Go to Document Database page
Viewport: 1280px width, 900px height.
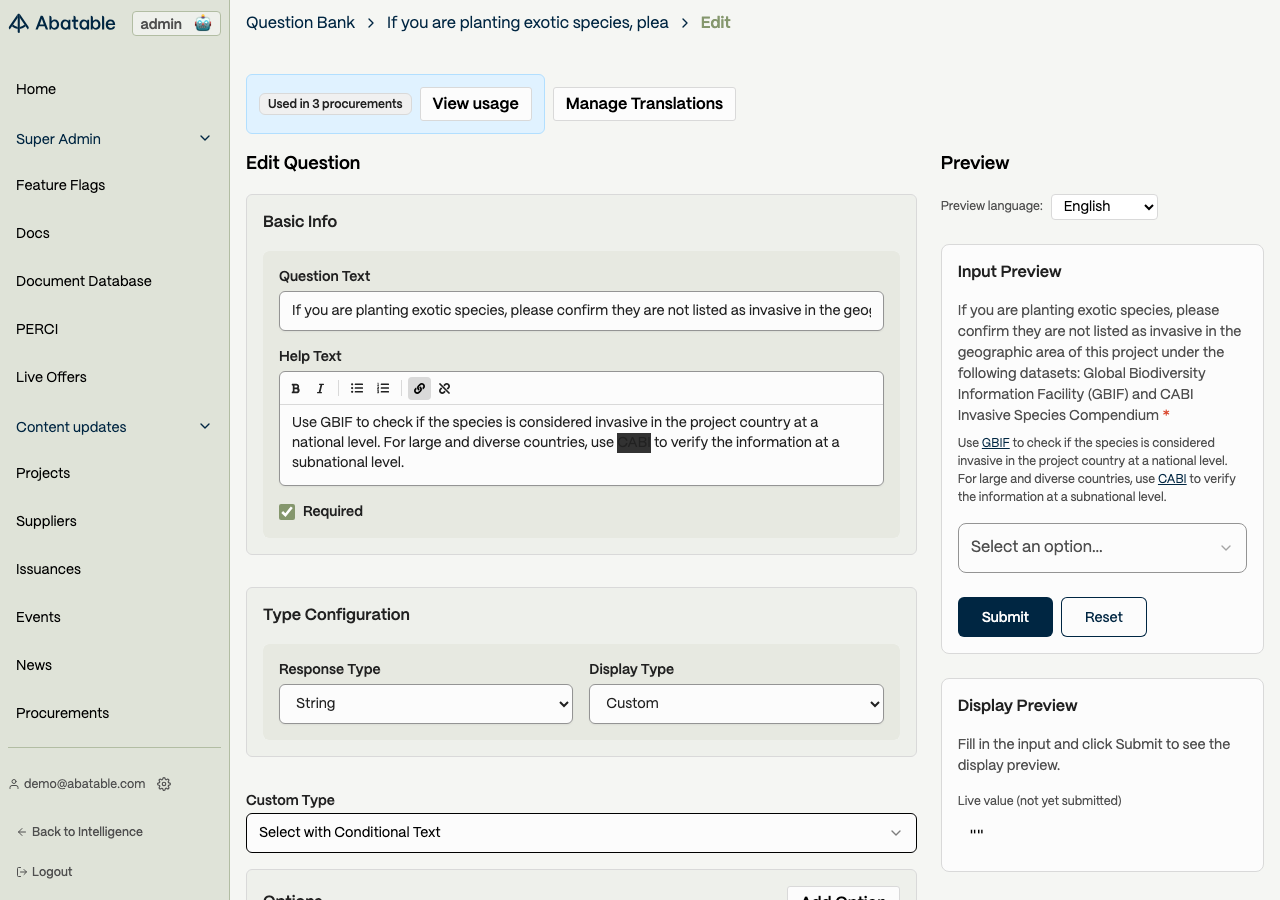84,281
